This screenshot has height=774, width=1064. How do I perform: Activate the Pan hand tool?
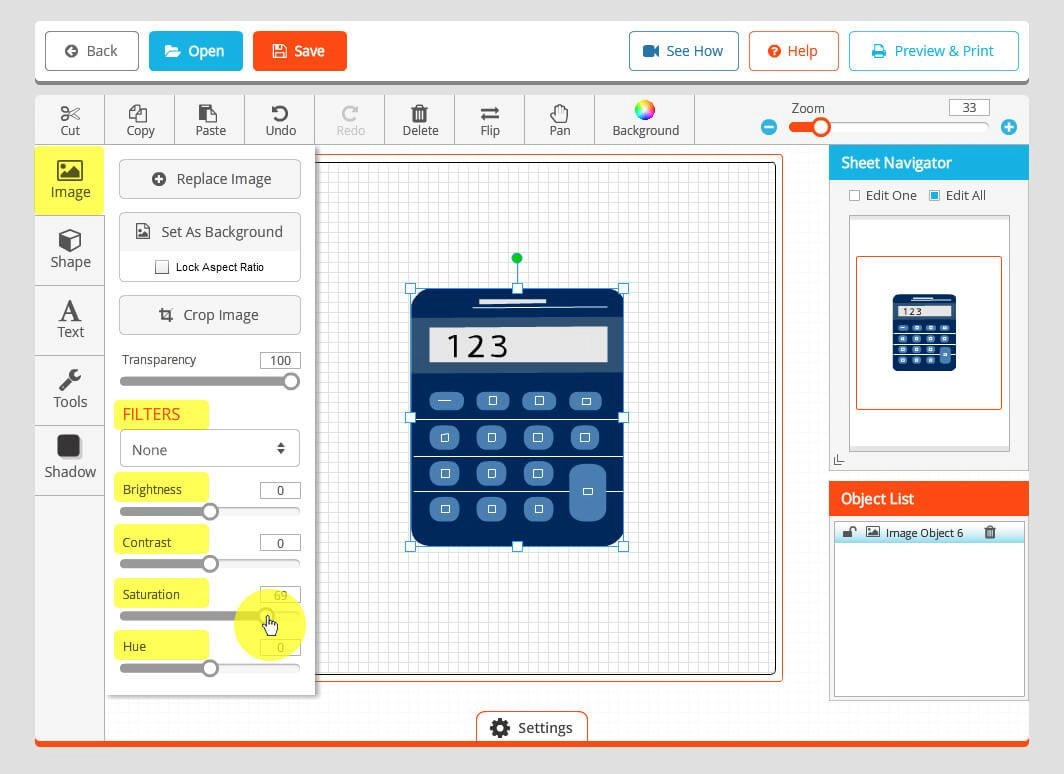tap(560, 119)
